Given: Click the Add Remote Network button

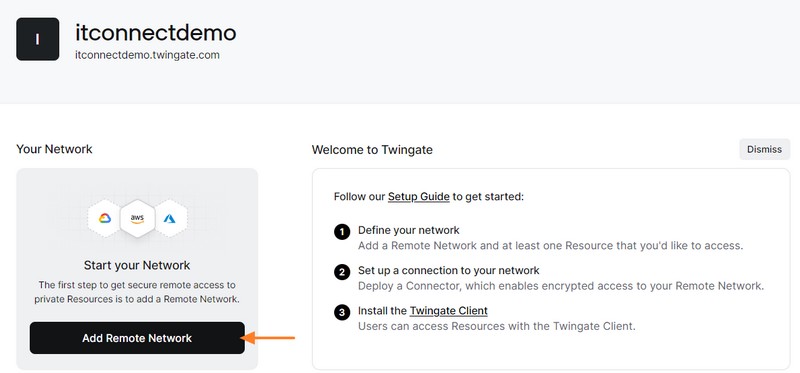Looking at the screenshot, I should [x=137, y=338].
